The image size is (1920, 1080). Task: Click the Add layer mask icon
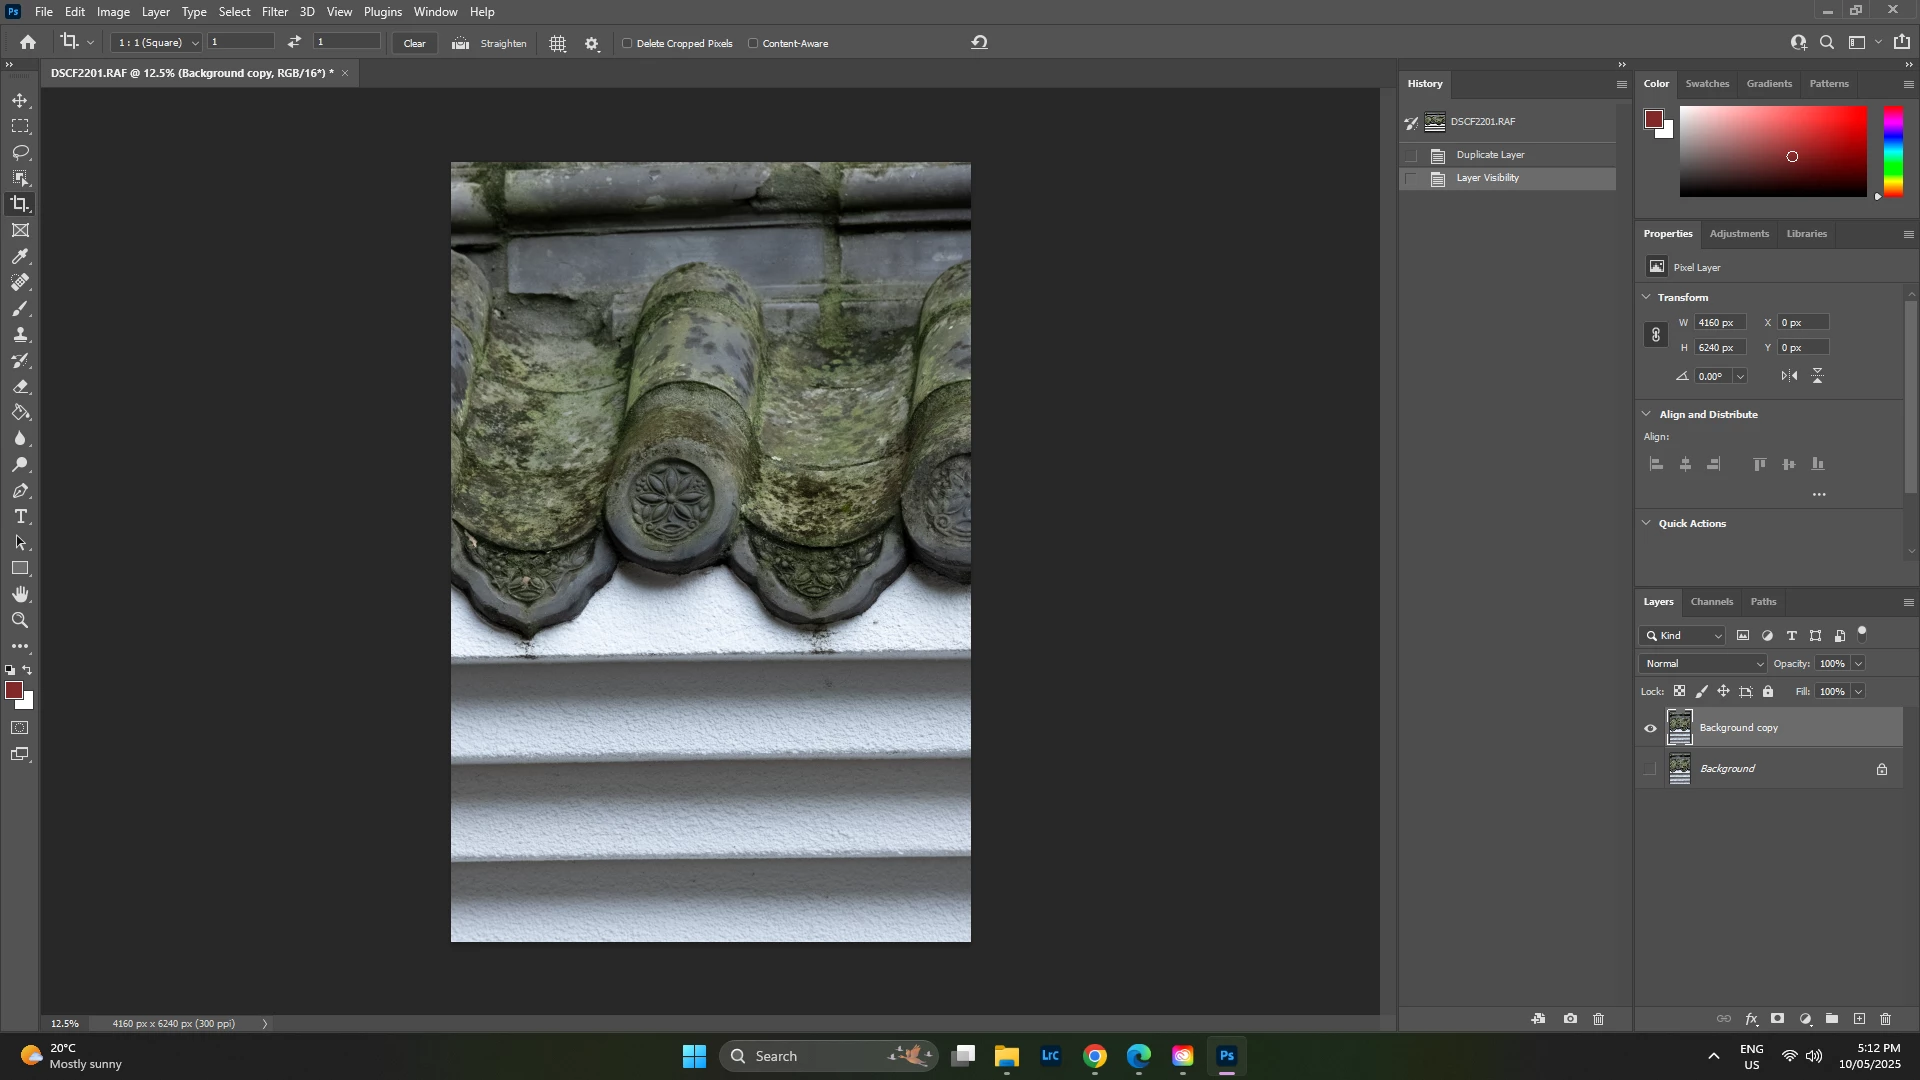pyautogui.click(x=1777, y=1020)
